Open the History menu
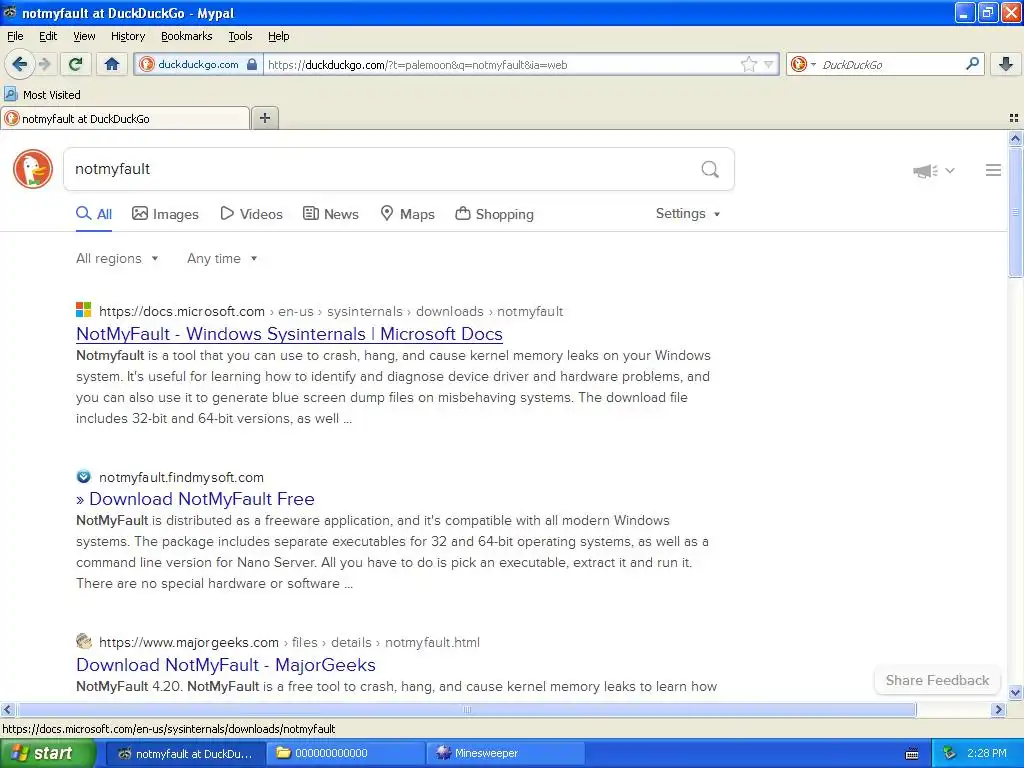The image size is (1024, 768). (128, 36)
